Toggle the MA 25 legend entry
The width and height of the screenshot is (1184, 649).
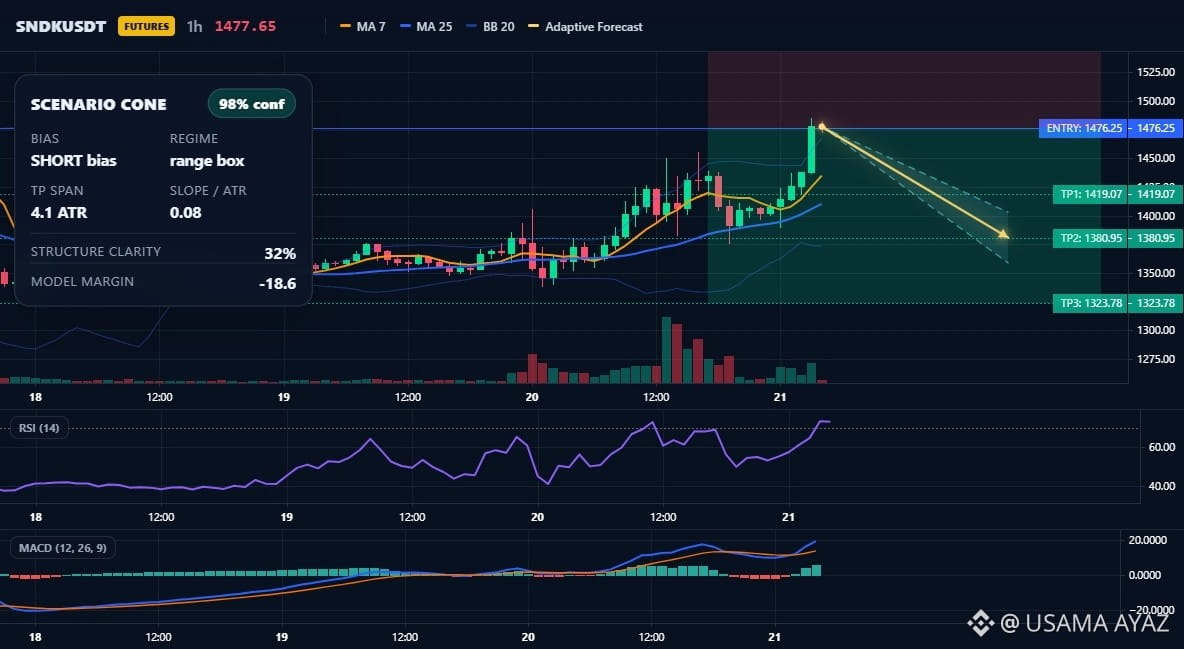point(427,26)
